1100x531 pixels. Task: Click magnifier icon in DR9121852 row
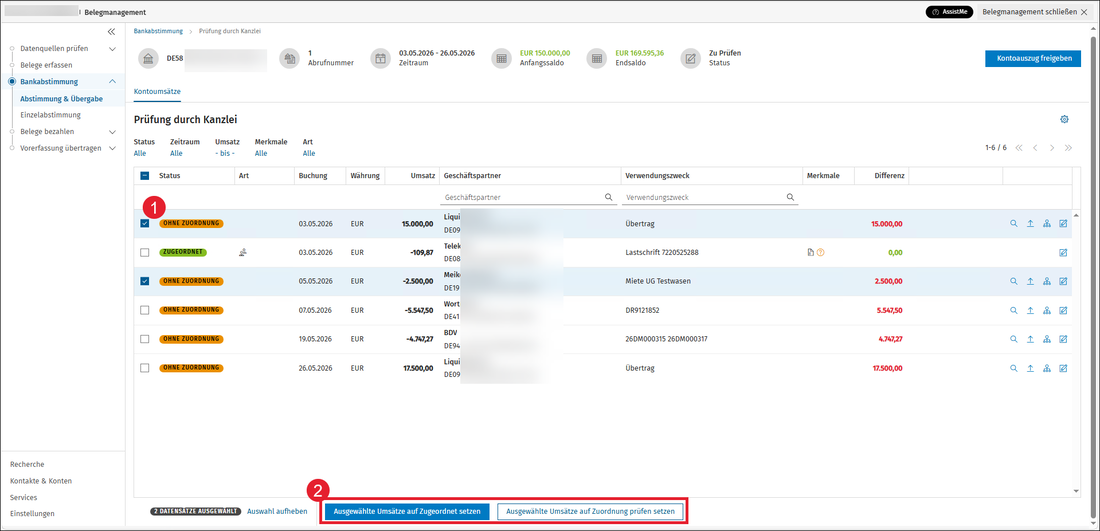pos(1013,310)
